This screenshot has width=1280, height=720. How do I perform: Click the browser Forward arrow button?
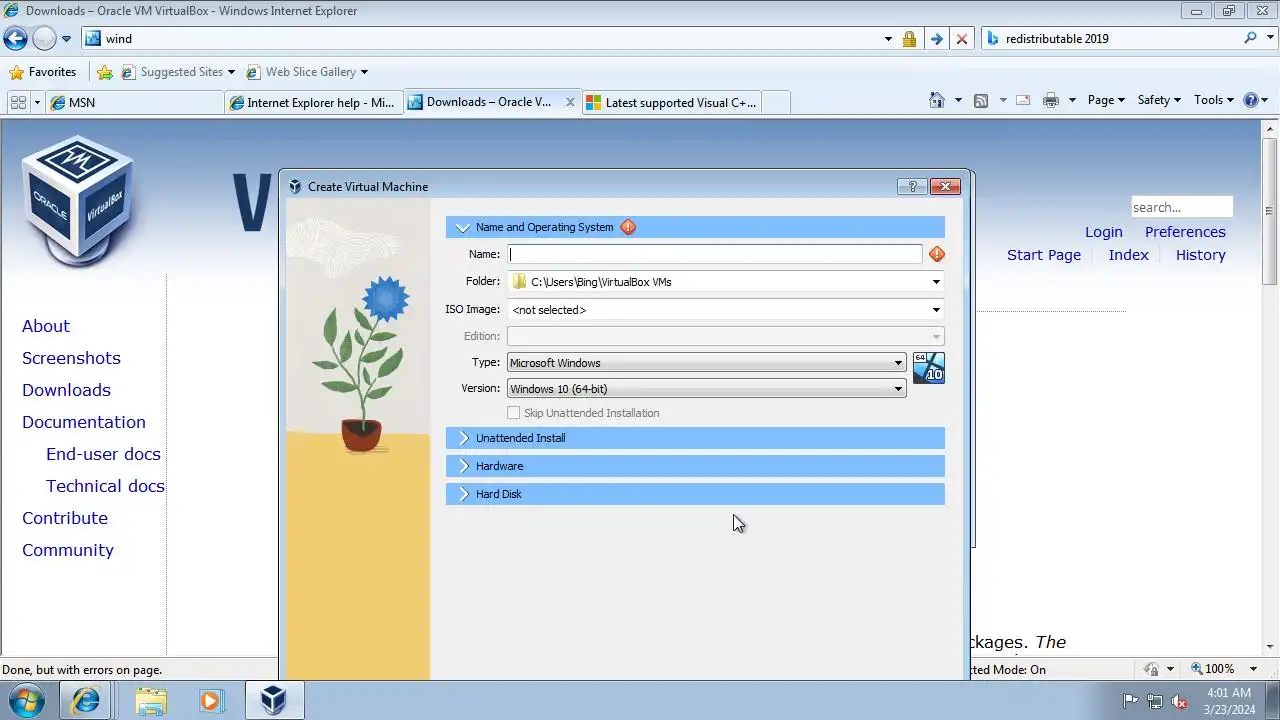(x=44, y=39)
